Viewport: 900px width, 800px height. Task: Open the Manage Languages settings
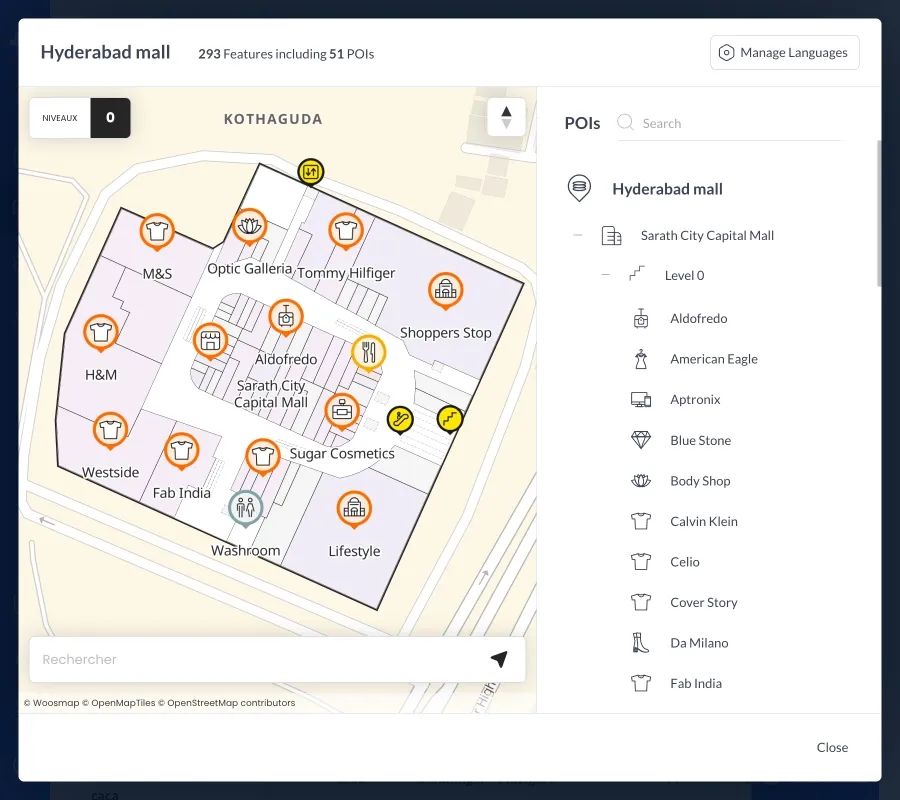[785, 53]
